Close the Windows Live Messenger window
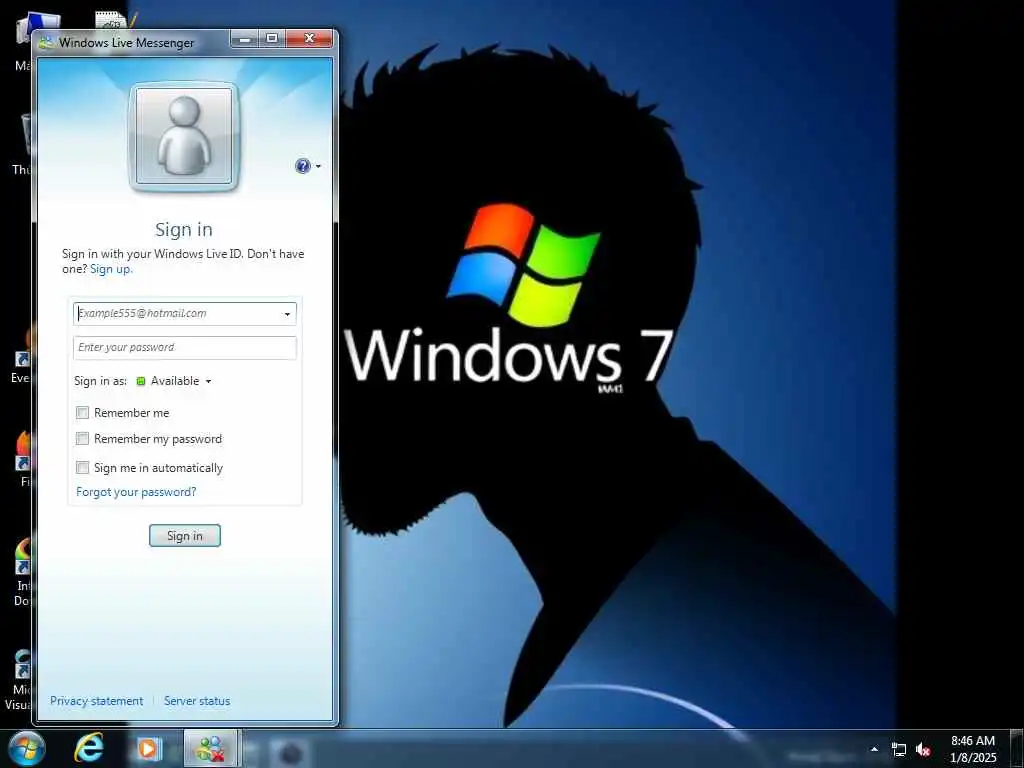The height and width of the screenshot is (768, 1024). point(310,39)
